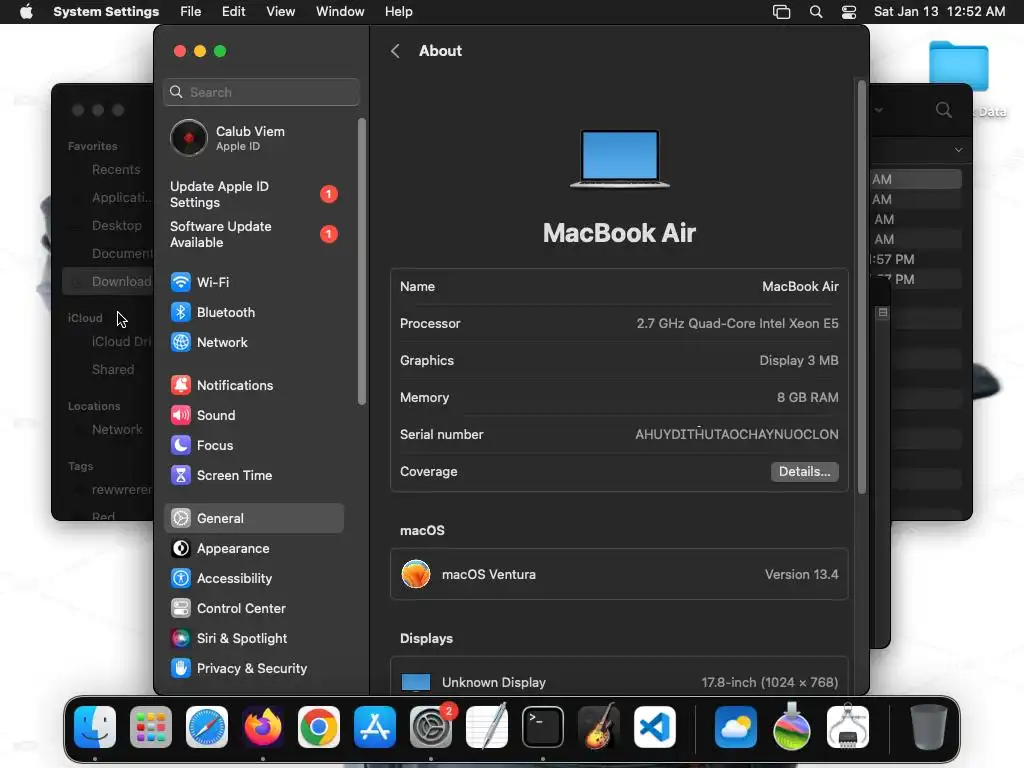This screenshot has height=768, width=1024.
Task: Open macOS Sonoma installer in Dock
Action: click(792, 727)
